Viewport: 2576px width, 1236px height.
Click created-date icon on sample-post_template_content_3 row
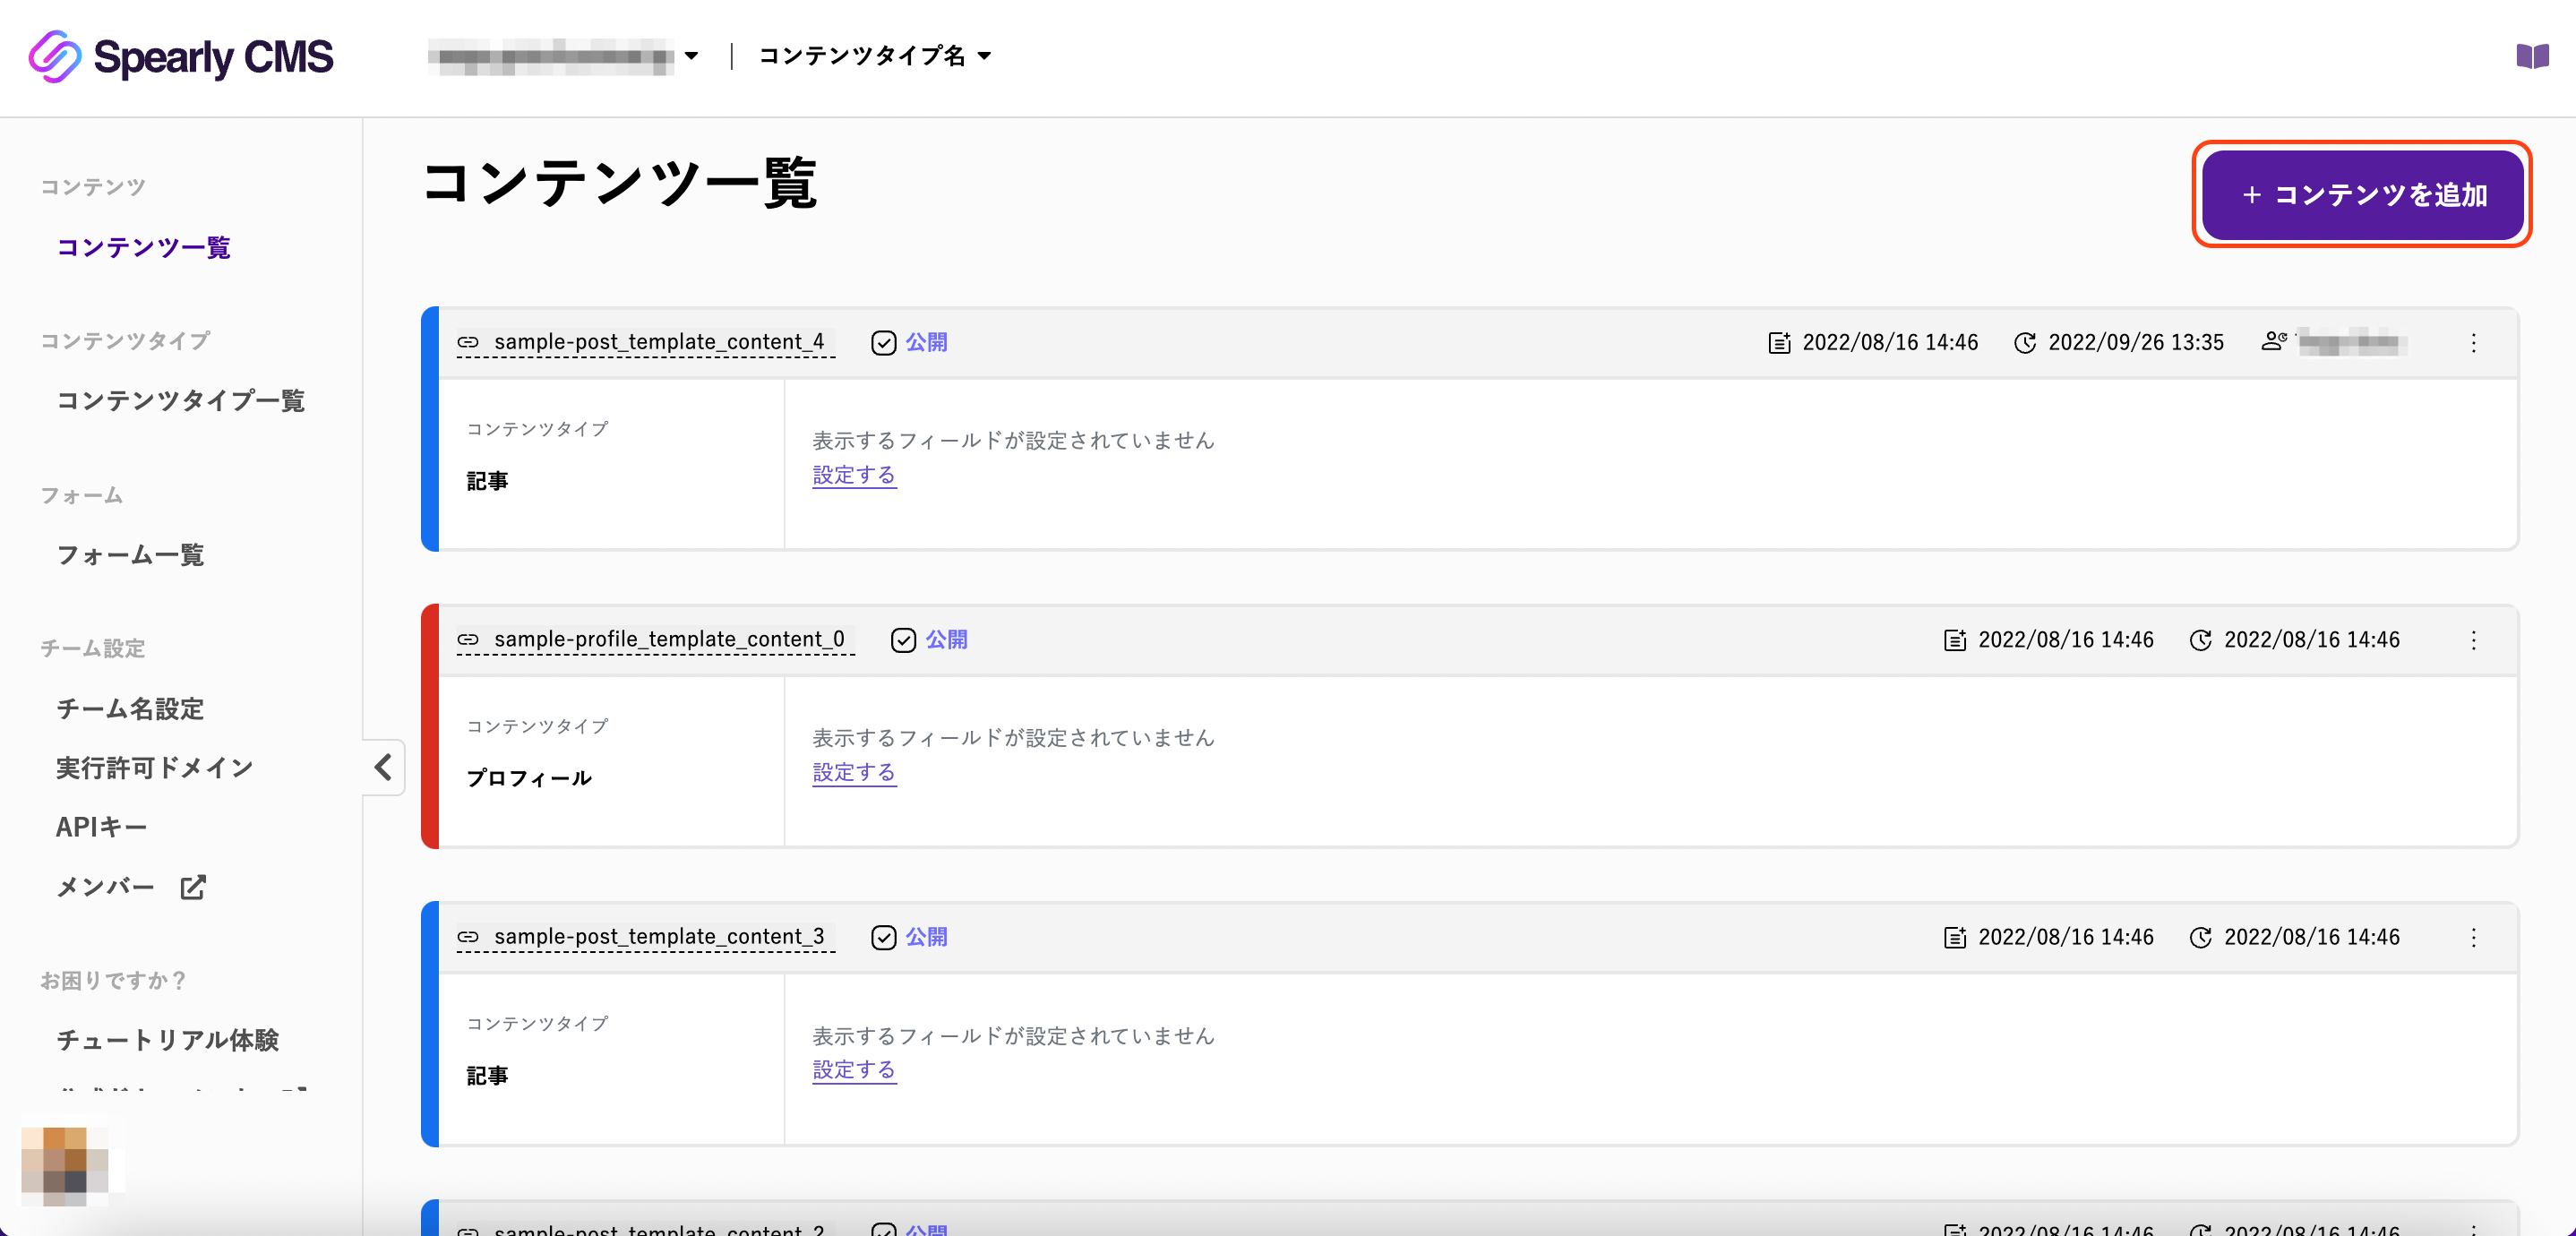[1955, 938]
